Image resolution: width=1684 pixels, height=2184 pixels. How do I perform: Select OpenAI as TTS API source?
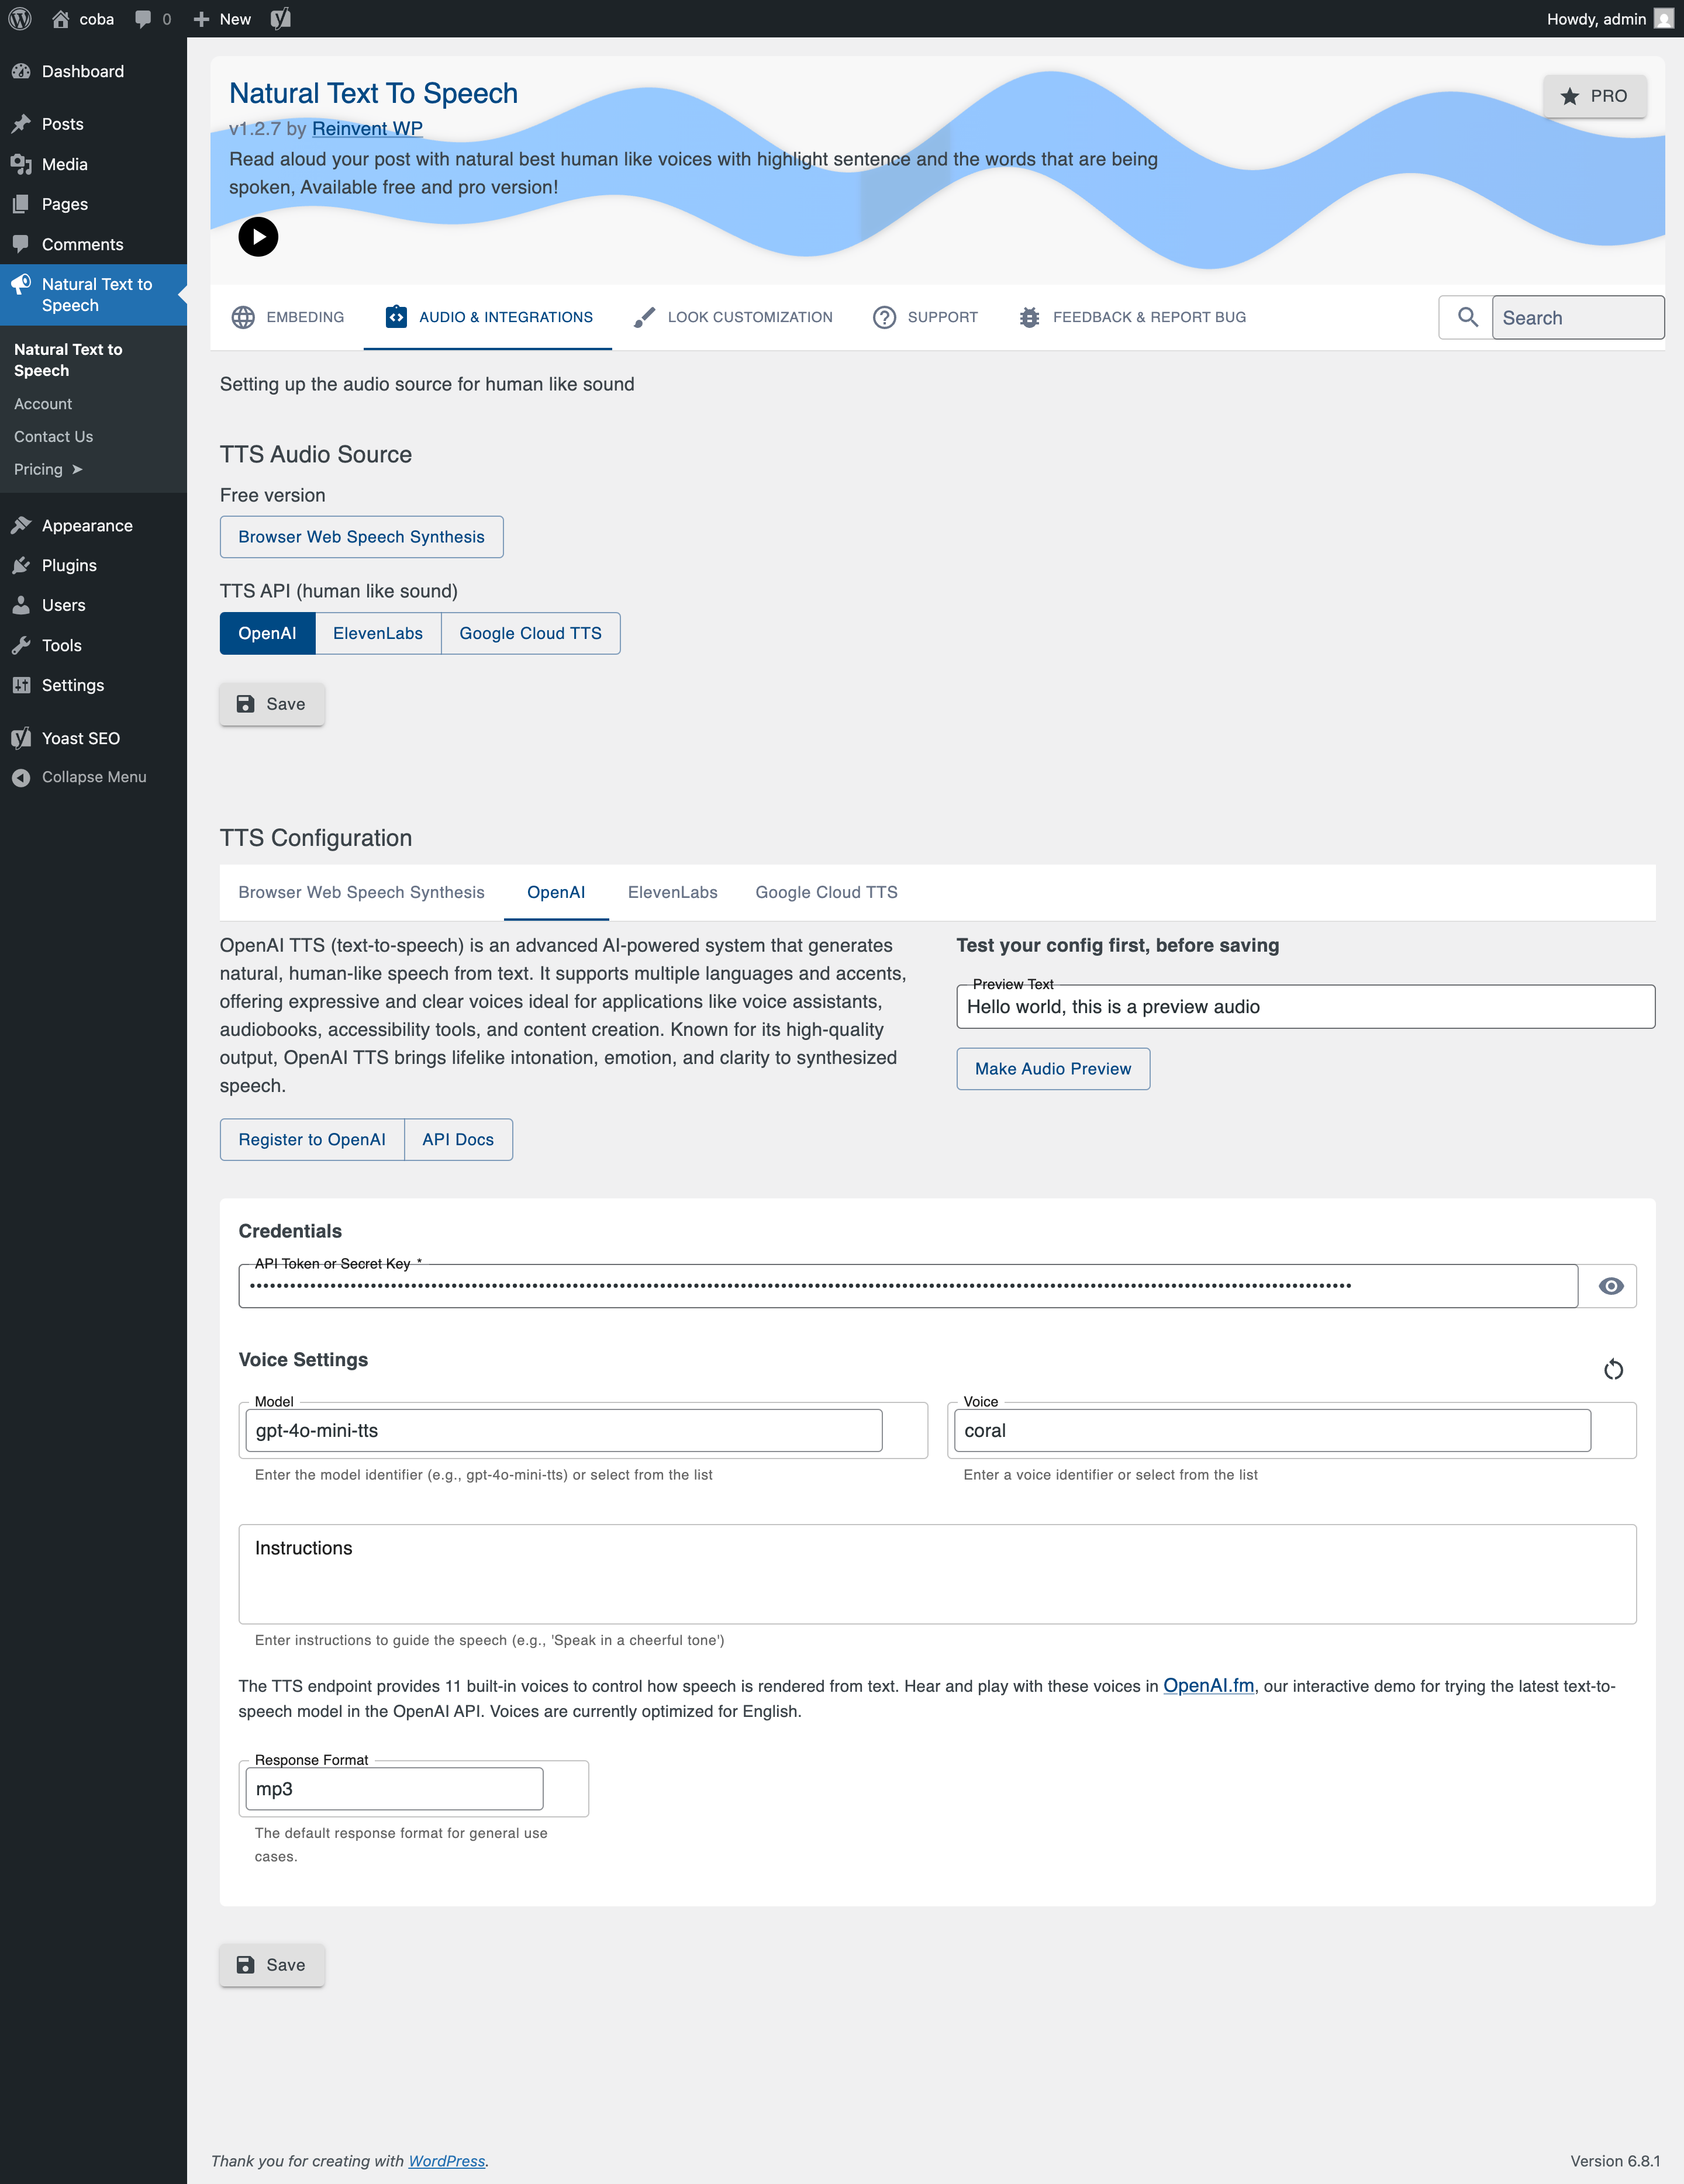tap(267, 633)
